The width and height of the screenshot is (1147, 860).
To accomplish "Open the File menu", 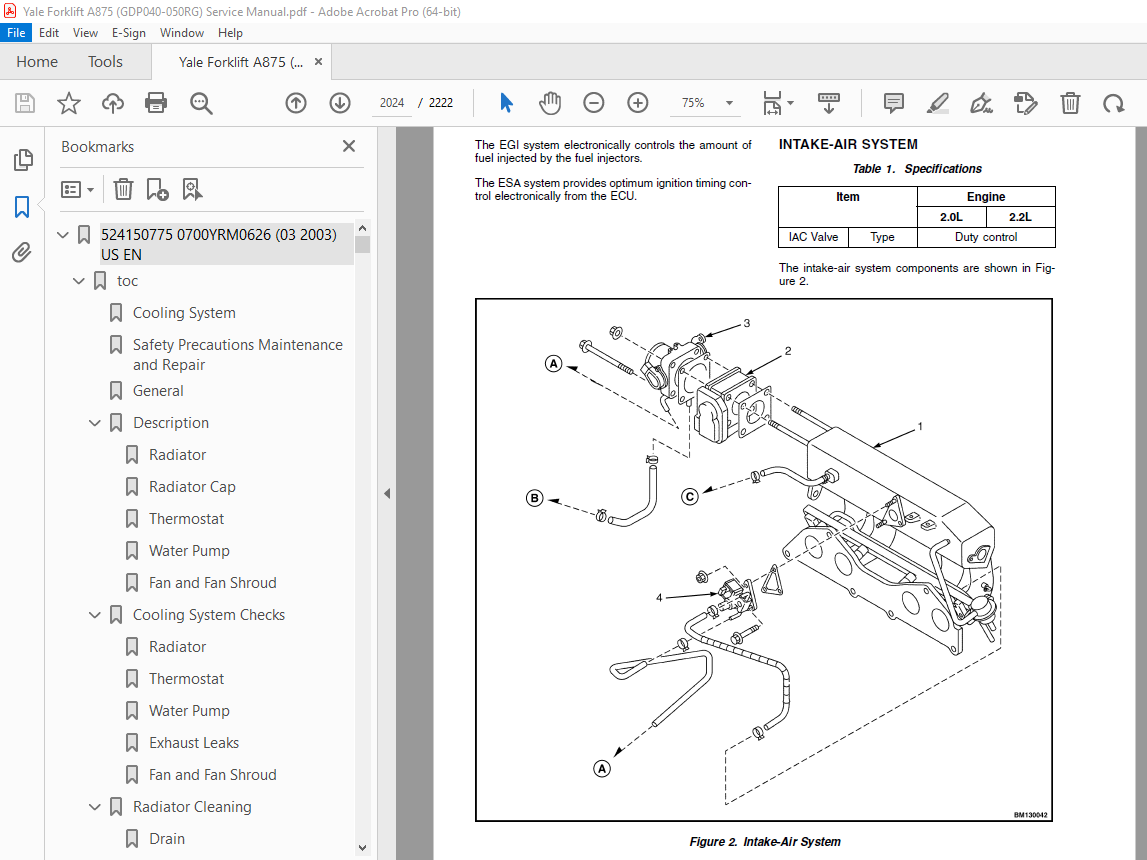I will point(16,33).
